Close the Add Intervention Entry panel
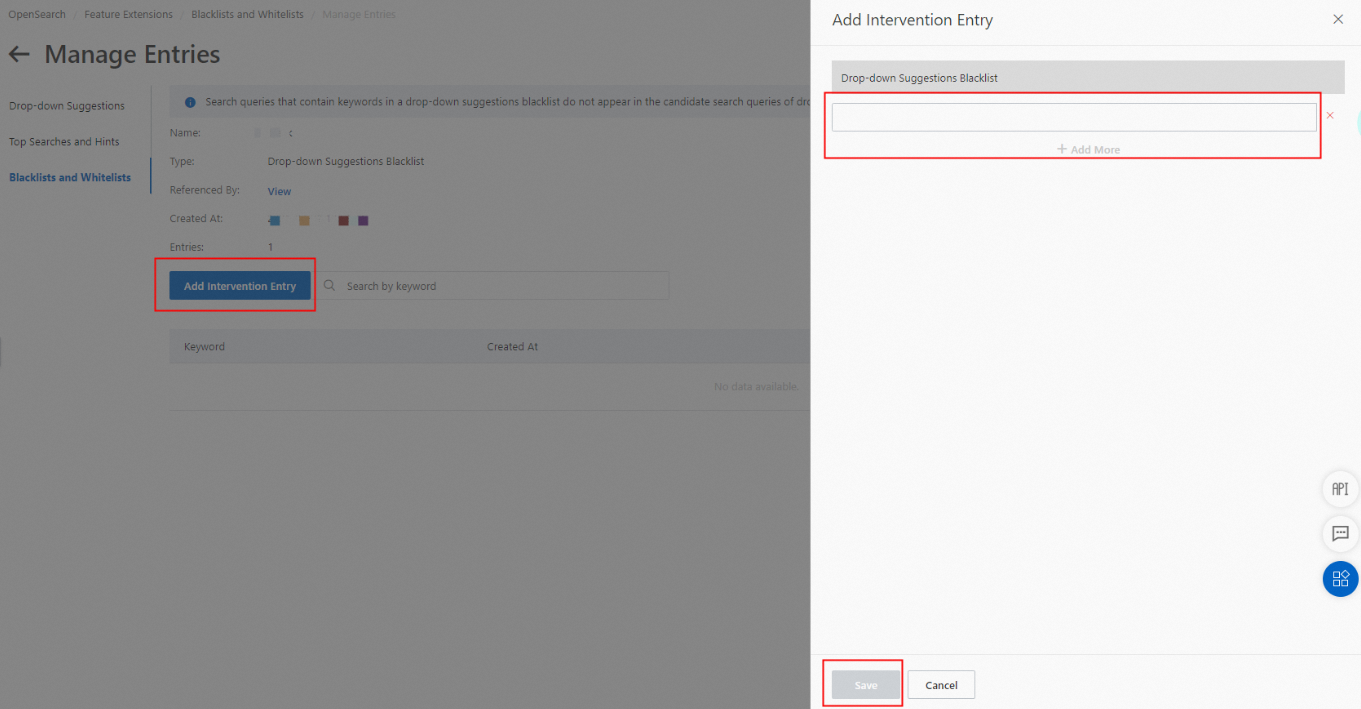Screen dimensions: 1361x709 [1338, 19]
